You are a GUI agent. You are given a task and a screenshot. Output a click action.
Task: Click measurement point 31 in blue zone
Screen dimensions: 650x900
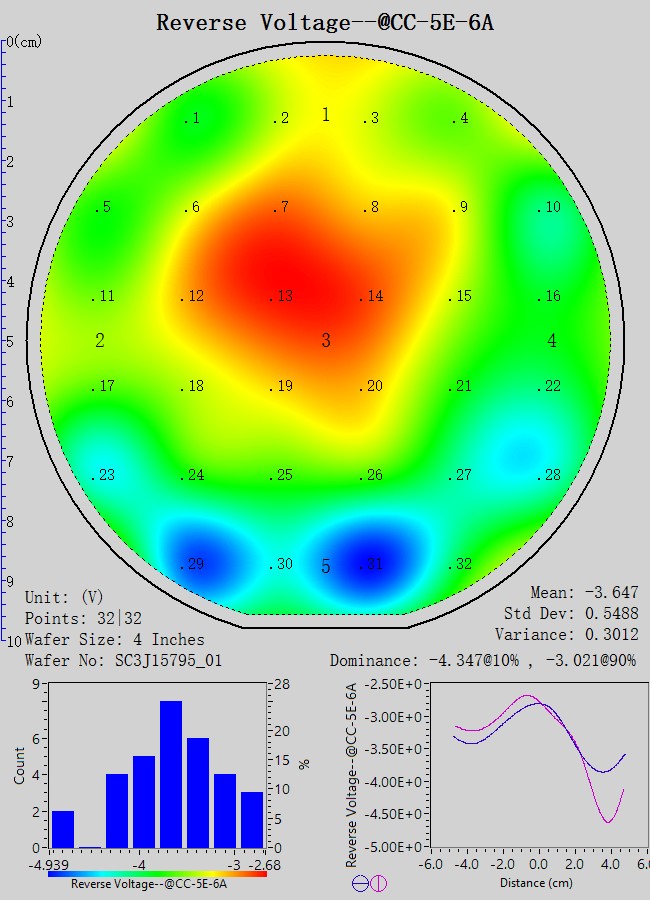pyautogui.click(x=370, y=564)
